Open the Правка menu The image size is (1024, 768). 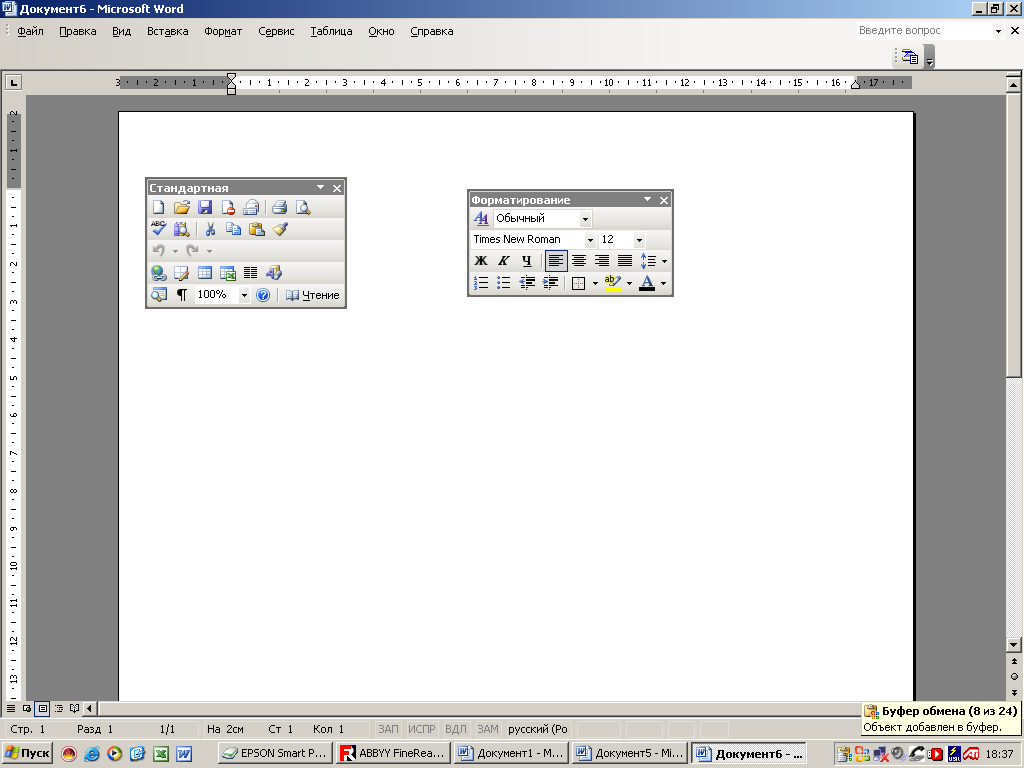78,31
